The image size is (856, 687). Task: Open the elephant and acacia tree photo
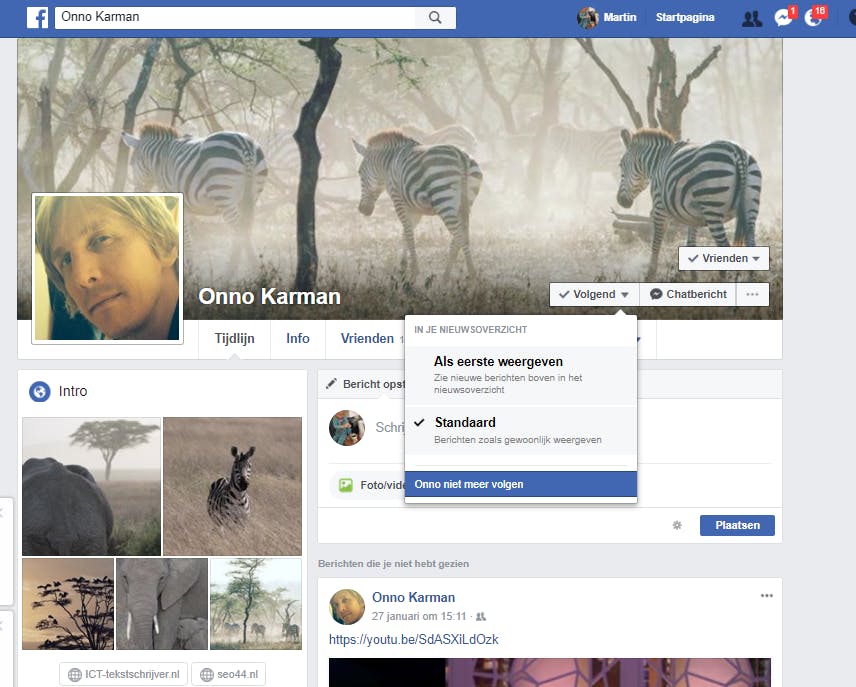point(91,487)
